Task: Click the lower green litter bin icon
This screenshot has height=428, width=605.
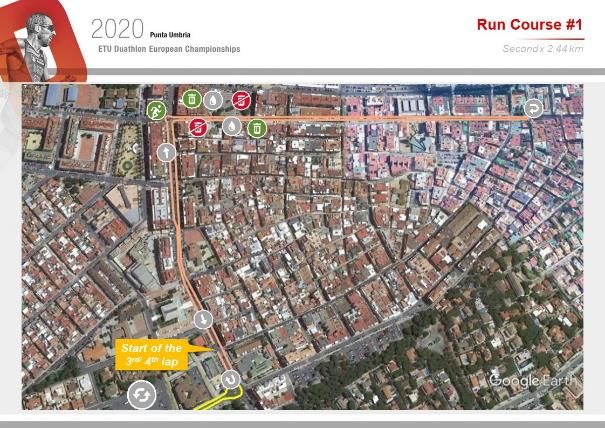Action: pos(257,126)
